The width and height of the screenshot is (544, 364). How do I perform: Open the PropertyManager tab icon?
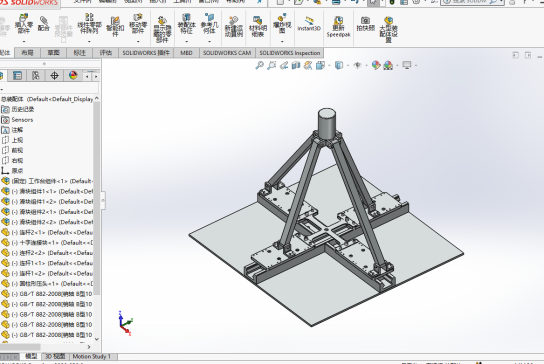tap(17, 75)
